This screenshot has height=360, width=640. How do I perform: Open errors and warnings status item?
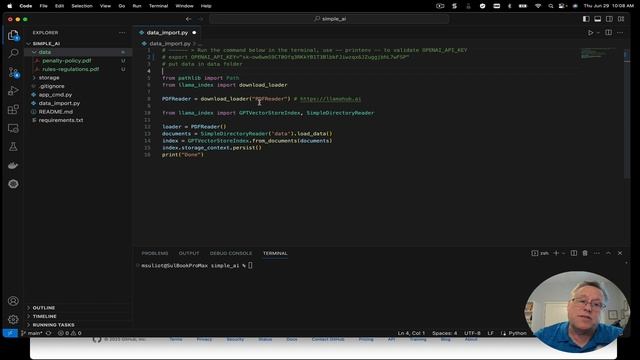[x=69, y=333]
